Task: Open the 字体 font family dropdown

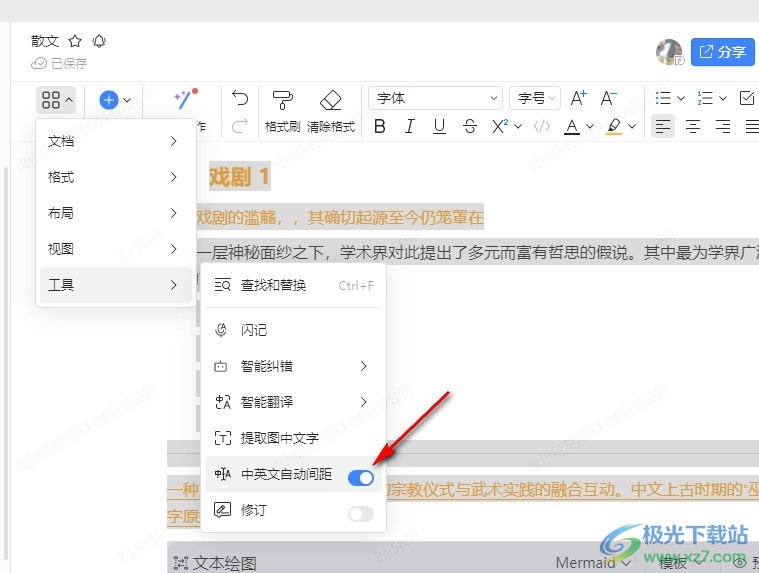Action: pos(436,98)
